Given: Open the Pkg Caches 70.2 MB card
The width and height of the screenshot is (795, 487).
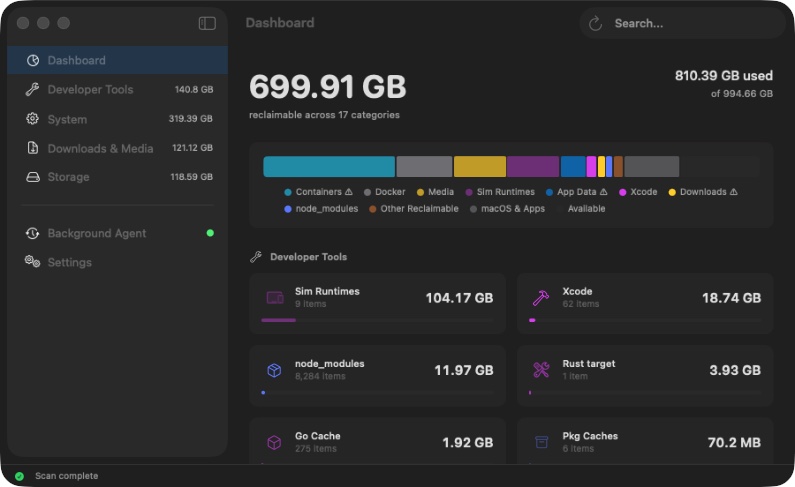Looking at the screenshot, I should [x=645, y=440].
